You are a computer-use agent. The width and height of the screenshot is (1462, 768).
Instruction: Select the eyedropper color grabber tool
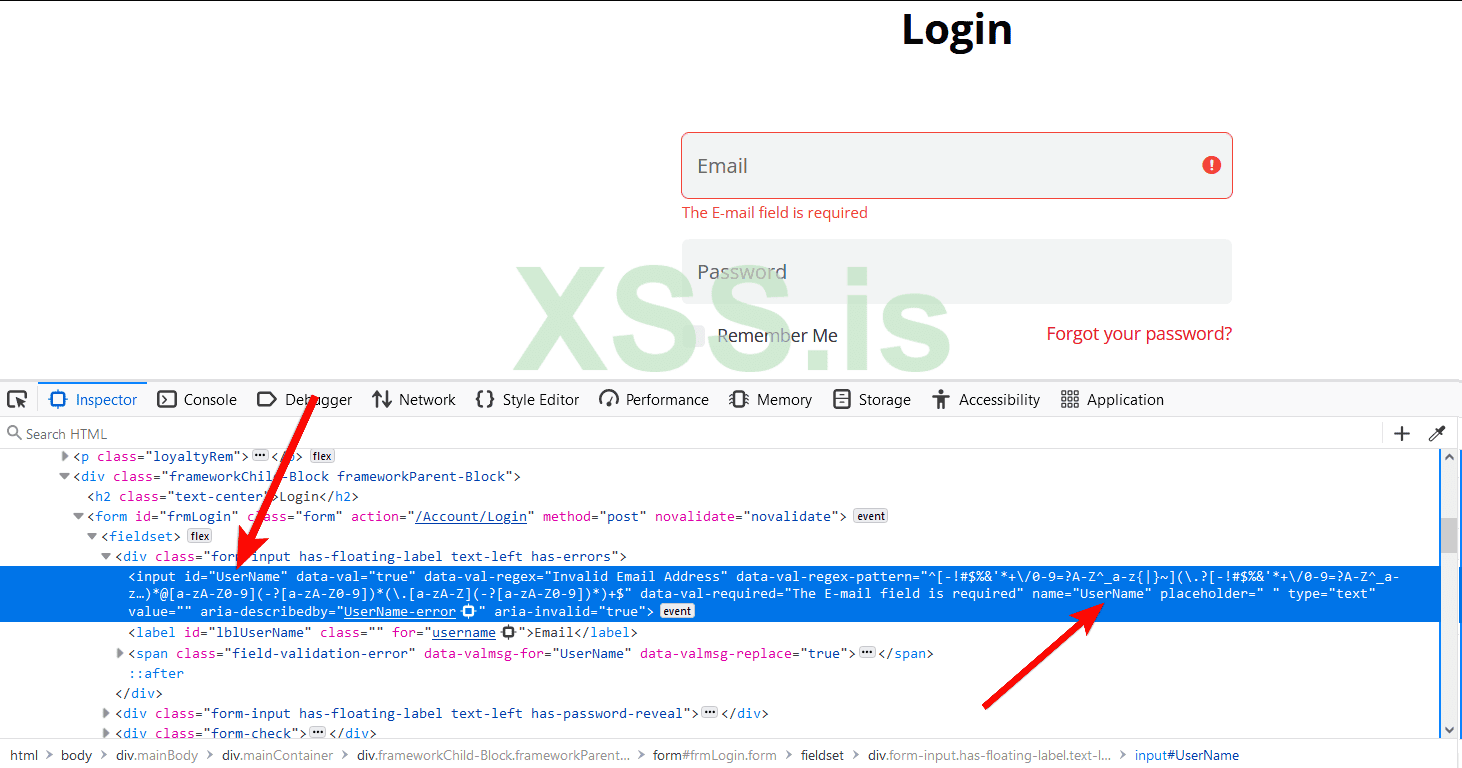[x=1437, y=433]
